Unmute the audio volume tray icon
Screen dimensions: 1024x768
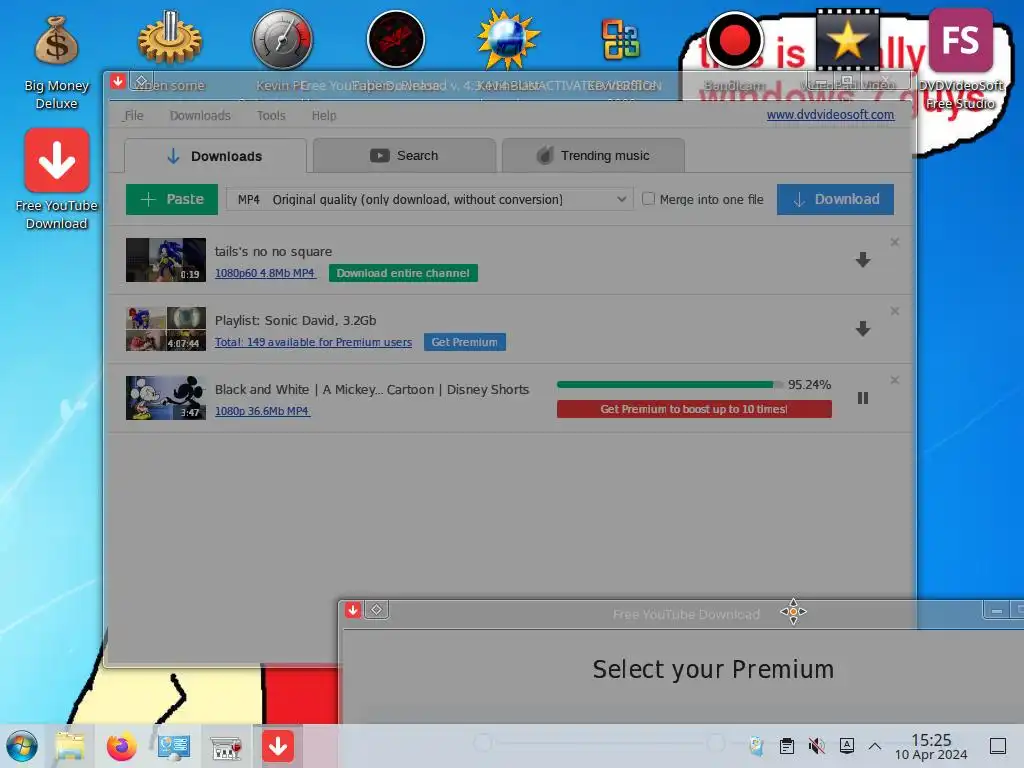[816, 745]
